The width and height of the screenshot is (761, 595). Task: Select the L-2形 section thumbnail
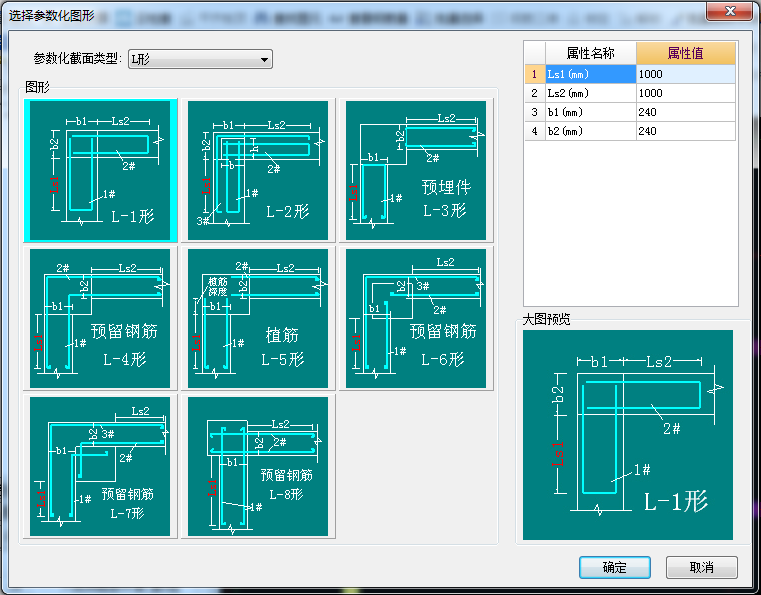pyautogui.click(x=258, y=170)
